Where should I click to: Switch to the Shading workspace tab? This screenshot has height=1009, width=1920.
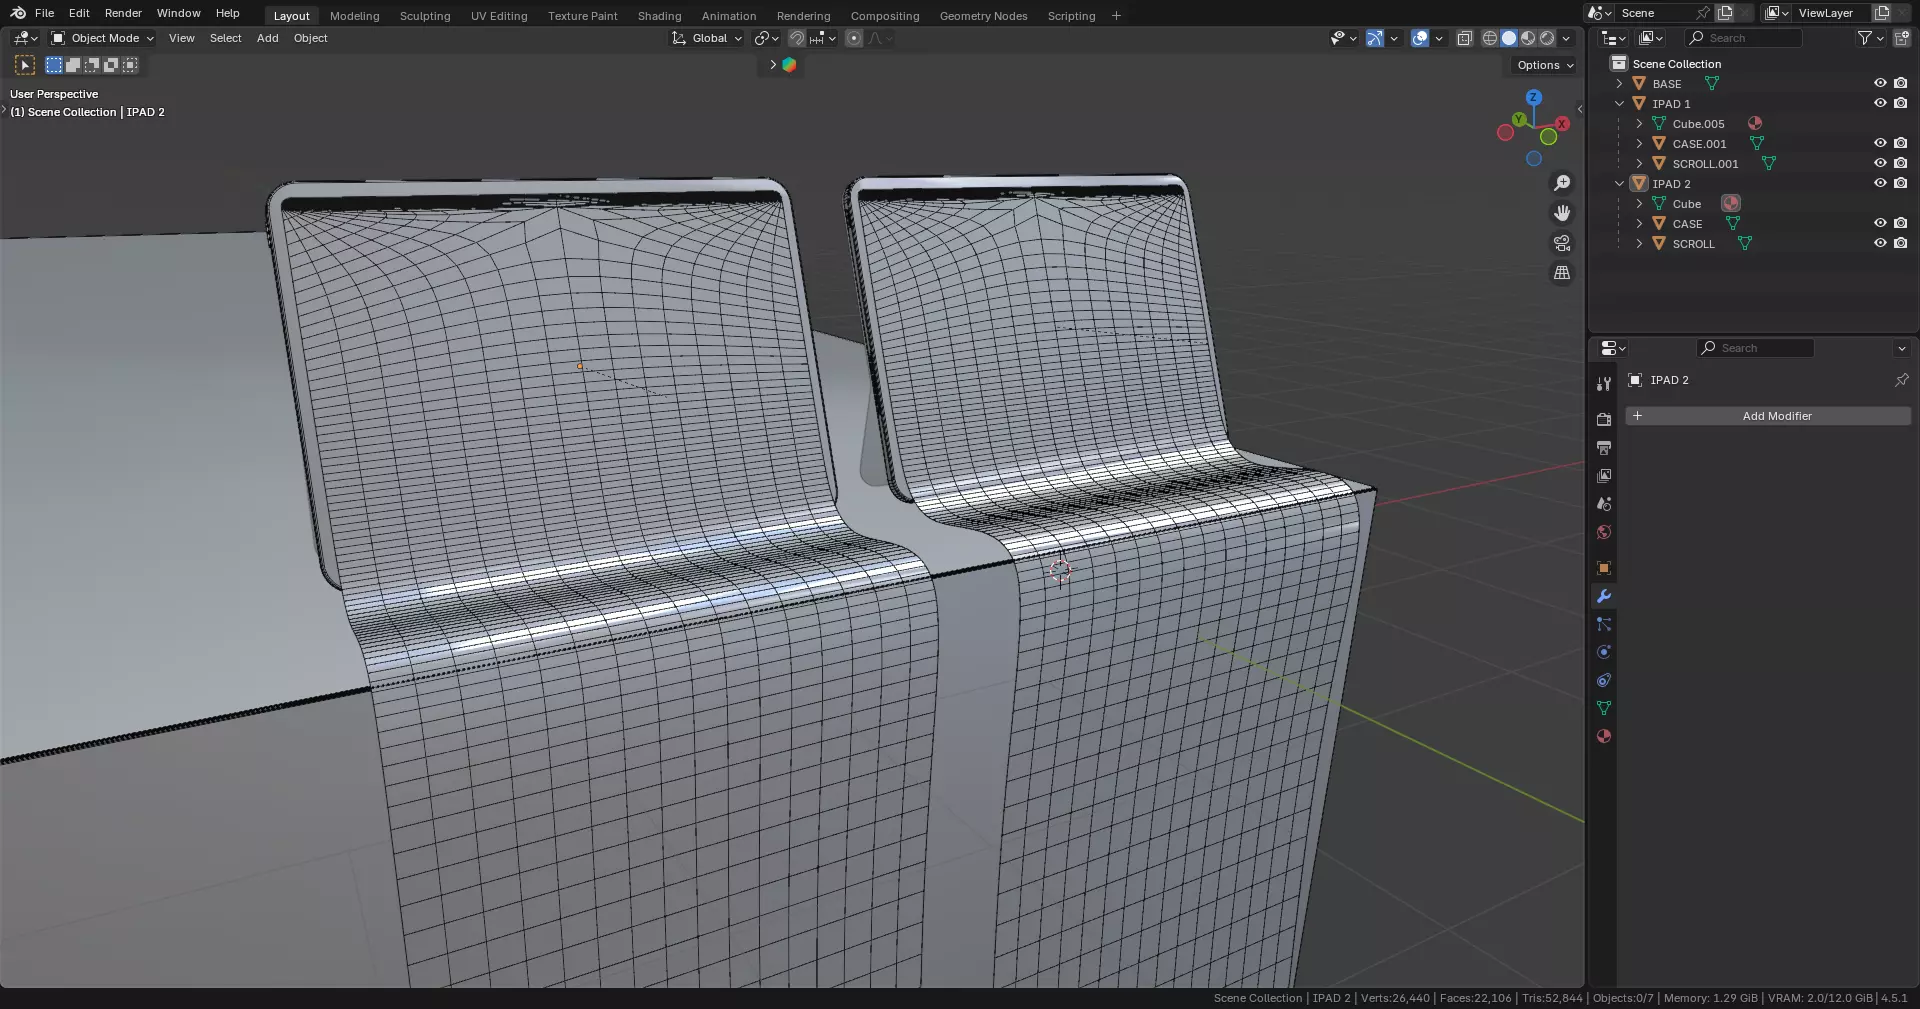coord(659,16)
